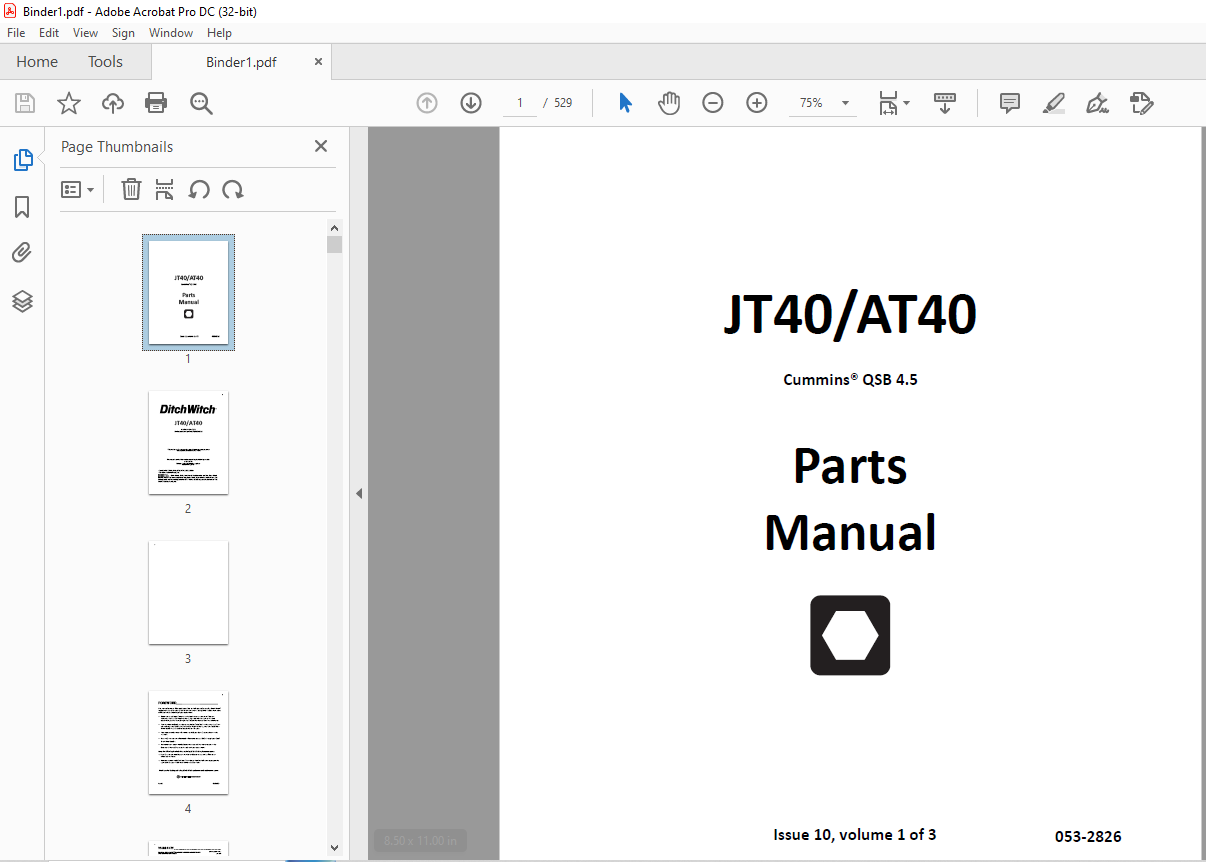The height and width of the screenshot is (862, 1206).
Task: Close the Binder1.pdf tab
Action: 319,62
